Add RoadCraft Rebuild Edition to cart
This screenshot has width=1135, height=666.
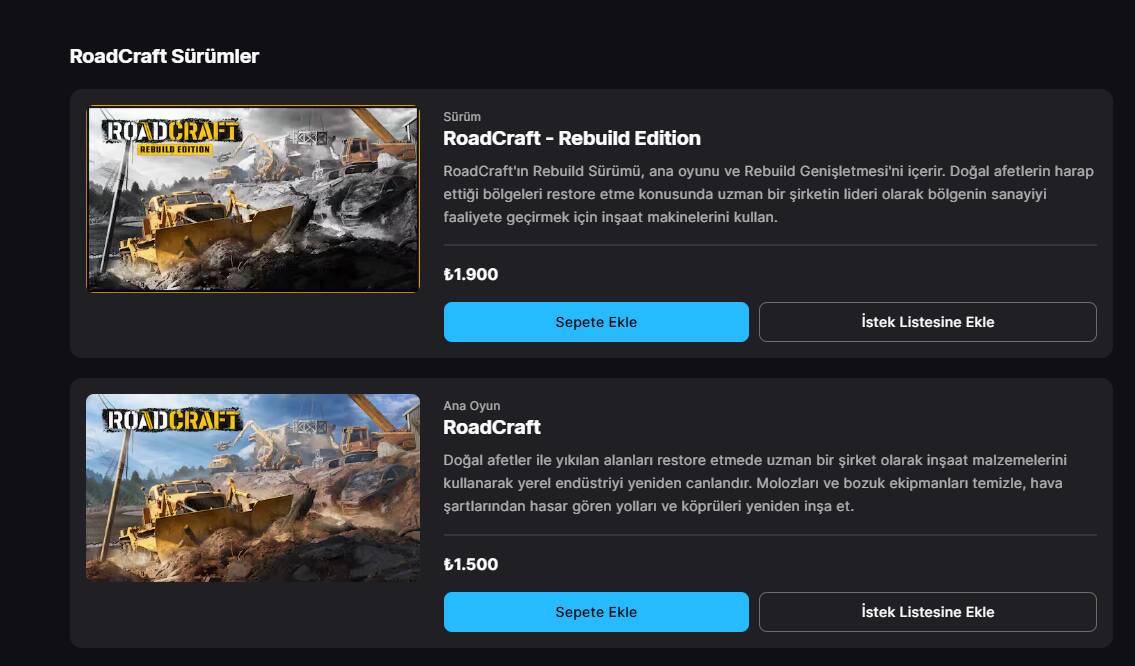(x=596, y=322)
